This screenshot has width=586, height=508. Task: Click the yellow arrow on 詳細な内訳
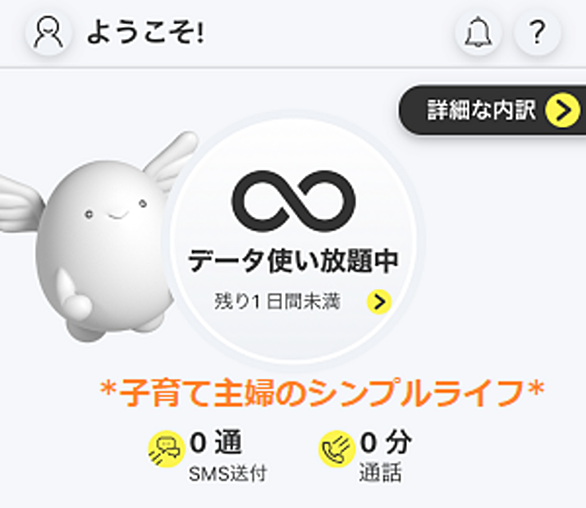[x=562, y=110]
